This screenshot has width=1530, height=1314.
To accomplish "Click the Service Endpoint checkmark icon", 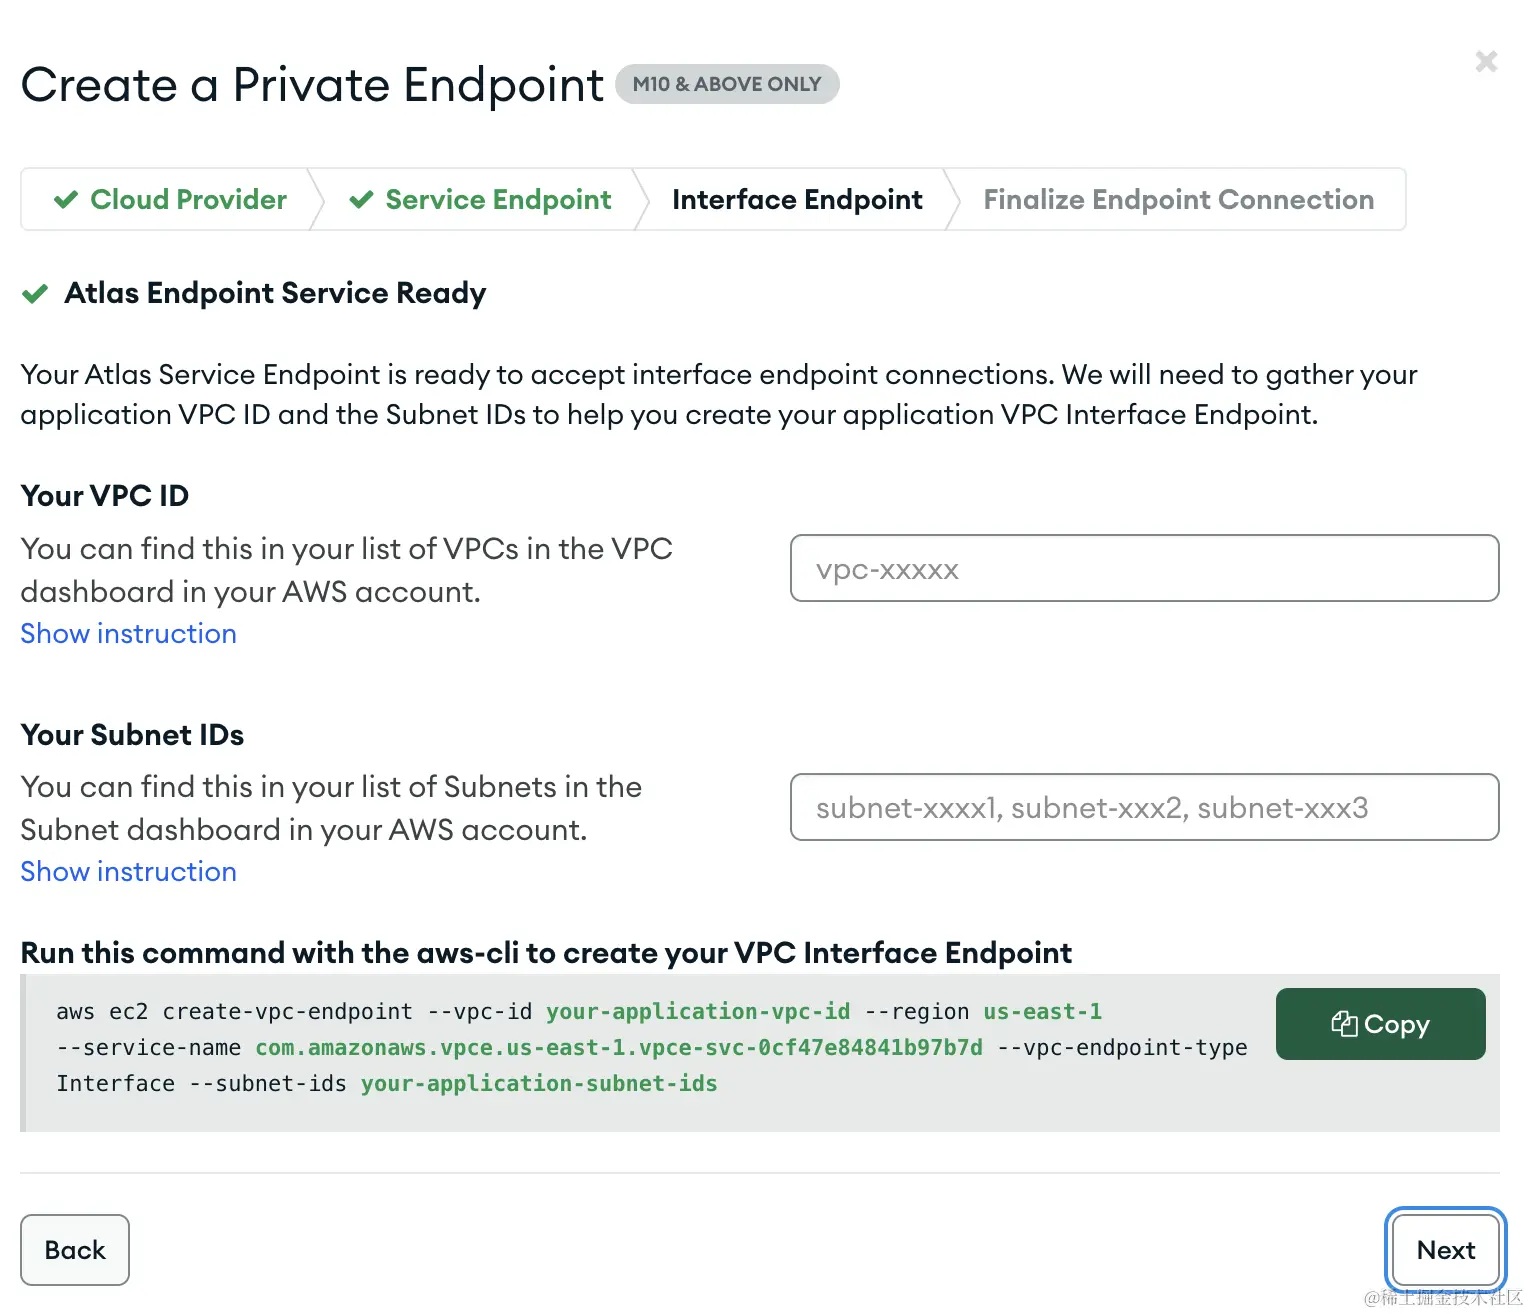I will (x=361, y=200).
